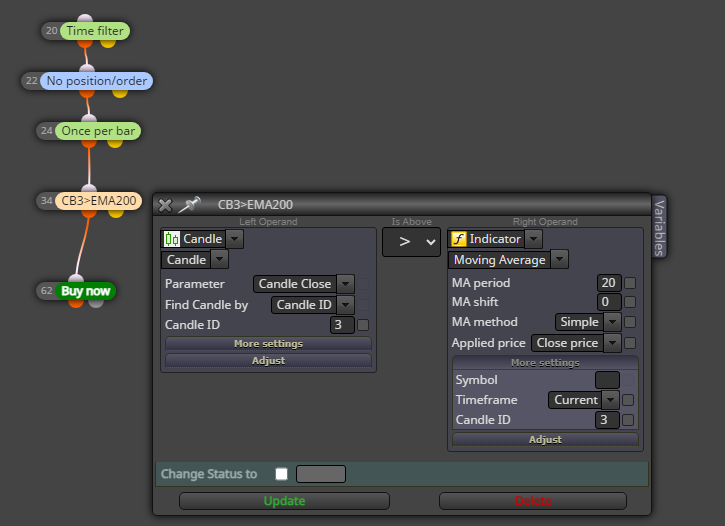
Task: Open the Right Operand Indicator dropdown
Action: (x=534, y=239)
